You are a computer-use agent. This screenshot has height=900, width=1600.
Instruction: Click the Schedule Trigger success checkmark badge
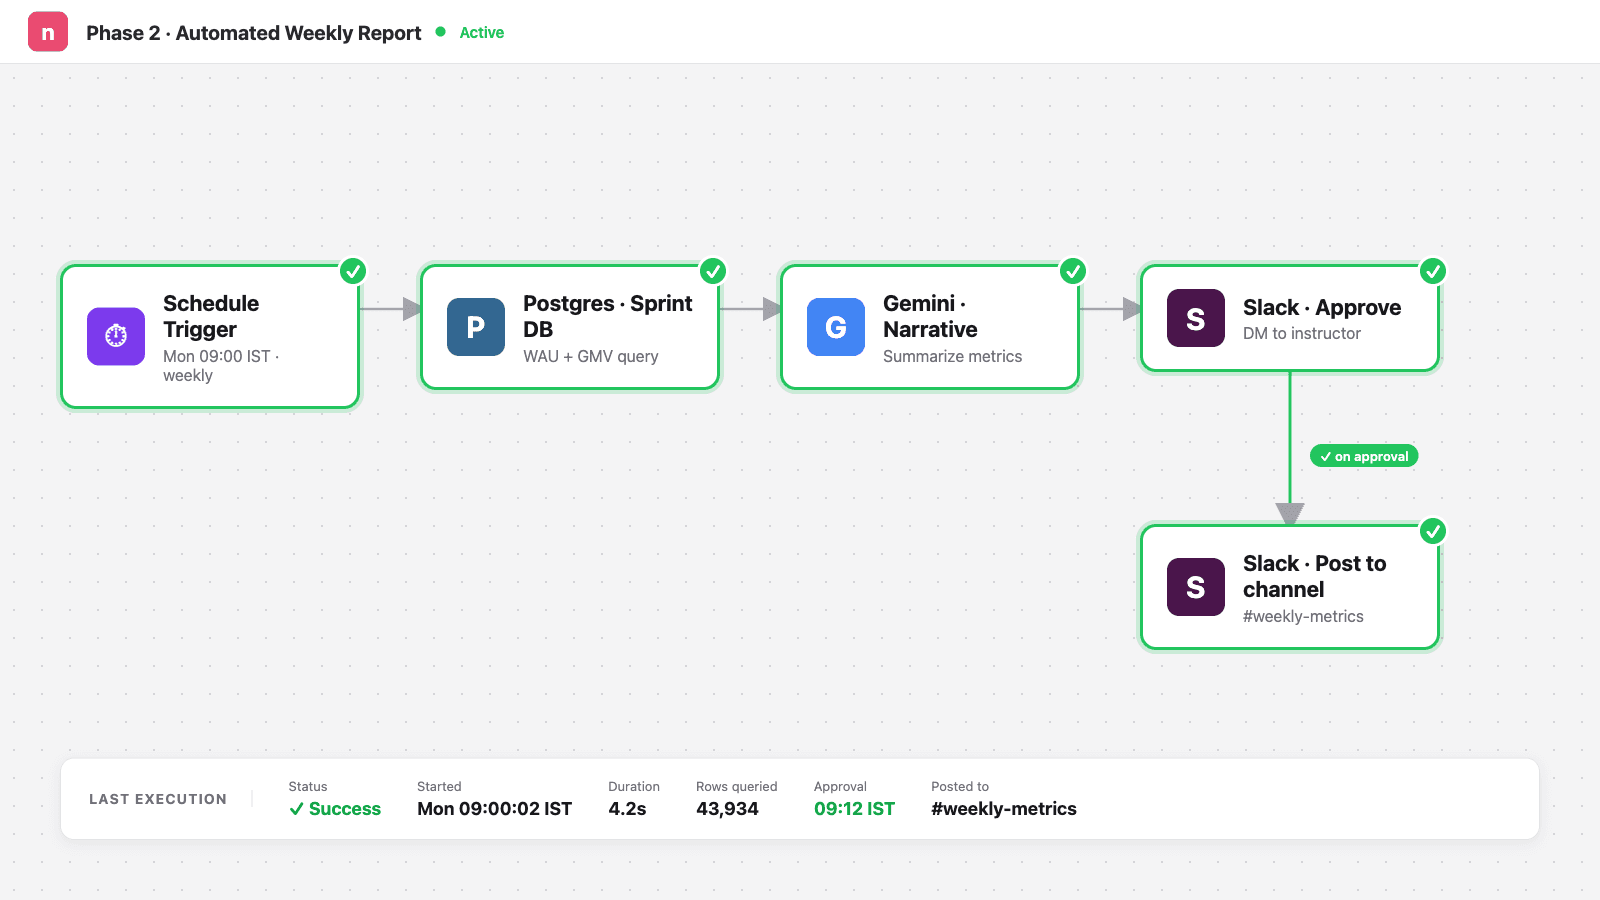353,271
